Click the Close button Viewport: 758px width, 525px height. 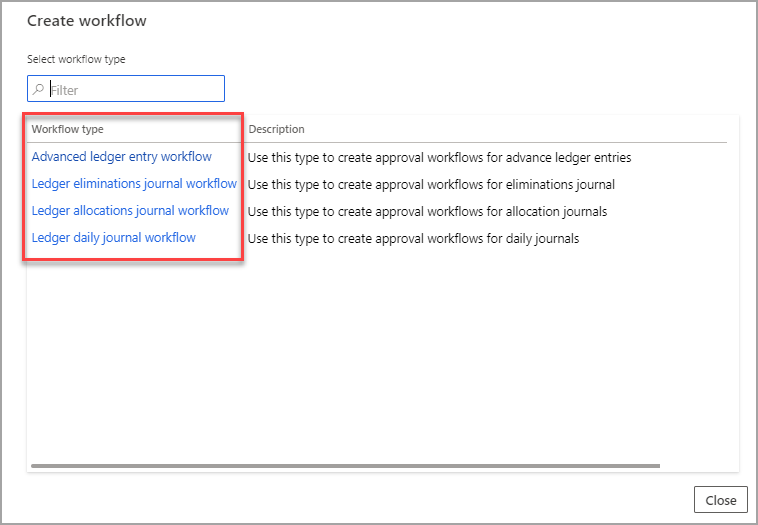[x=720, y=500]
